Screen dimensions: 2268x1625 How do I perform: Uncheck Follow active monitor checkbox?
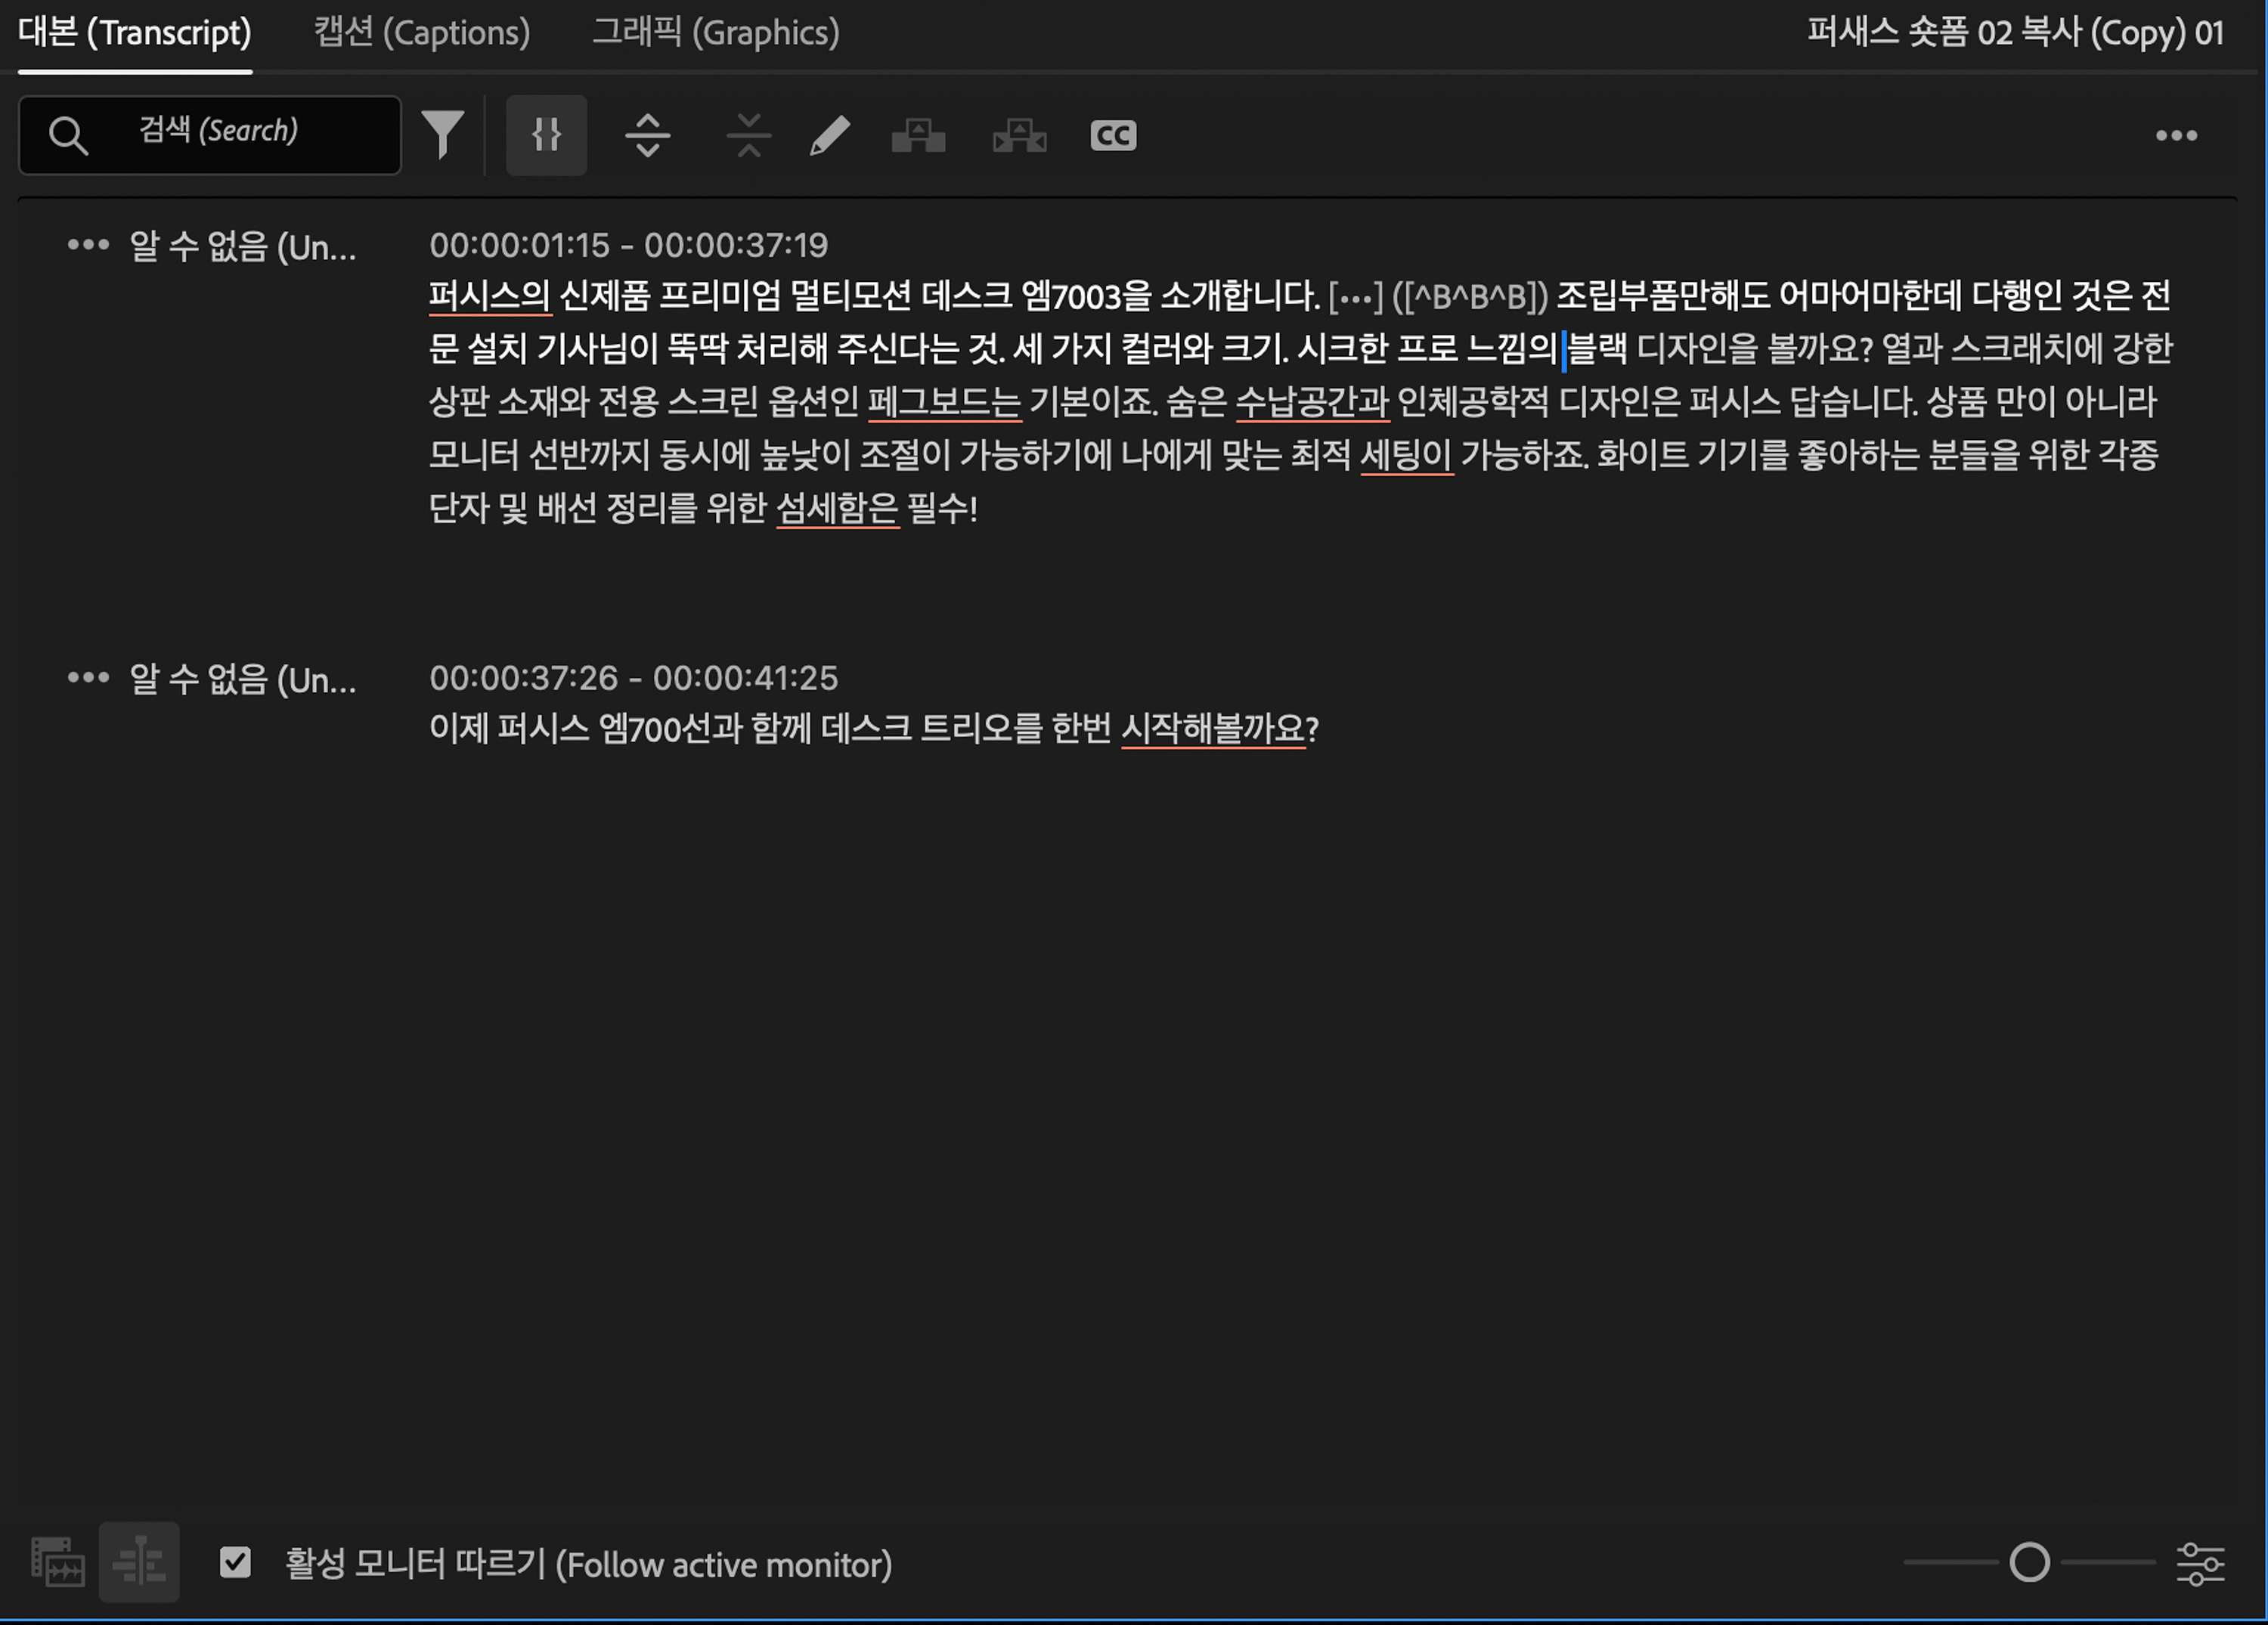pos(235,1562)
